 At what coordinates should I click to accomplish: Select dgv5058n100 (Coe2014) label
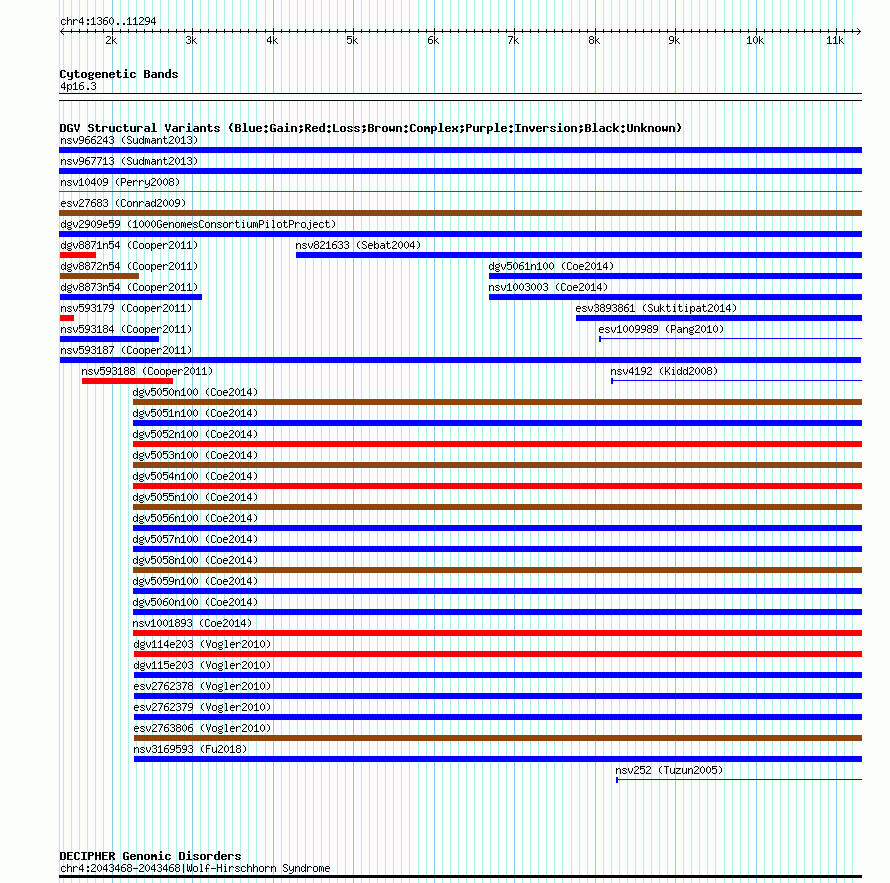[x=195, y=560]
